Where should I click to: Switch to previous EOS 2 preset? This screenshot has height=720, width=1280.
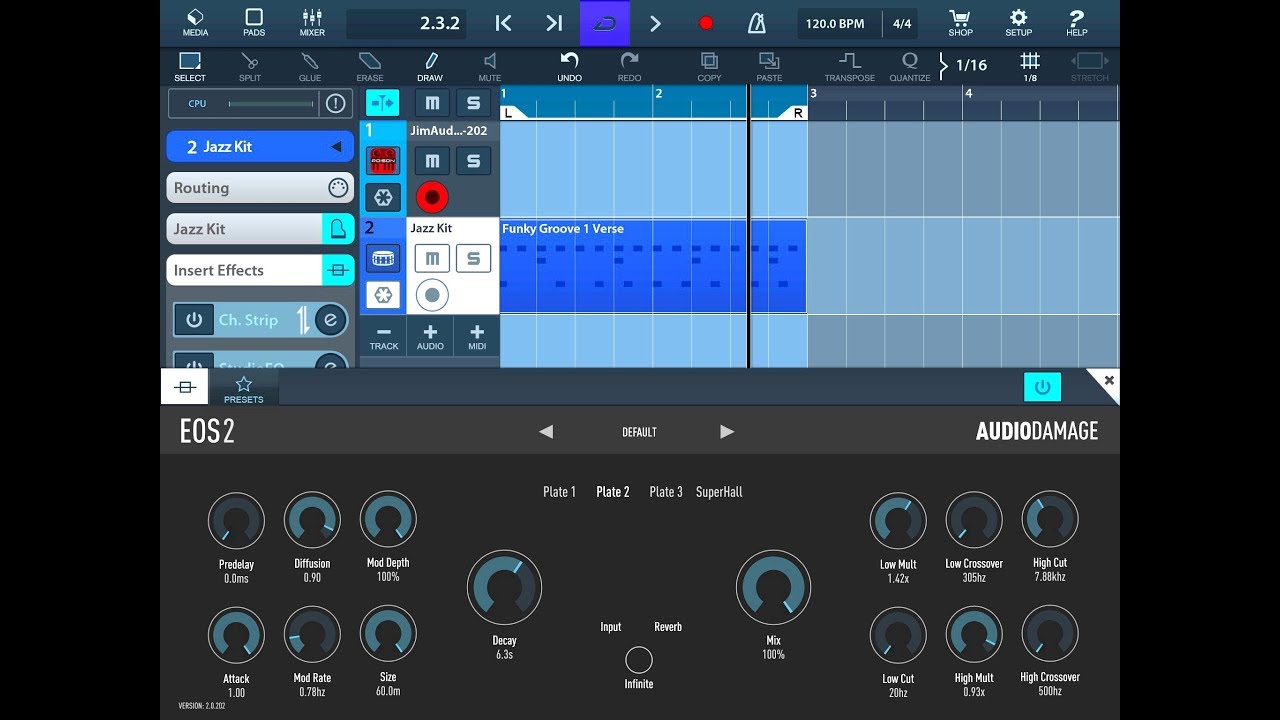(x=546, y=432)
